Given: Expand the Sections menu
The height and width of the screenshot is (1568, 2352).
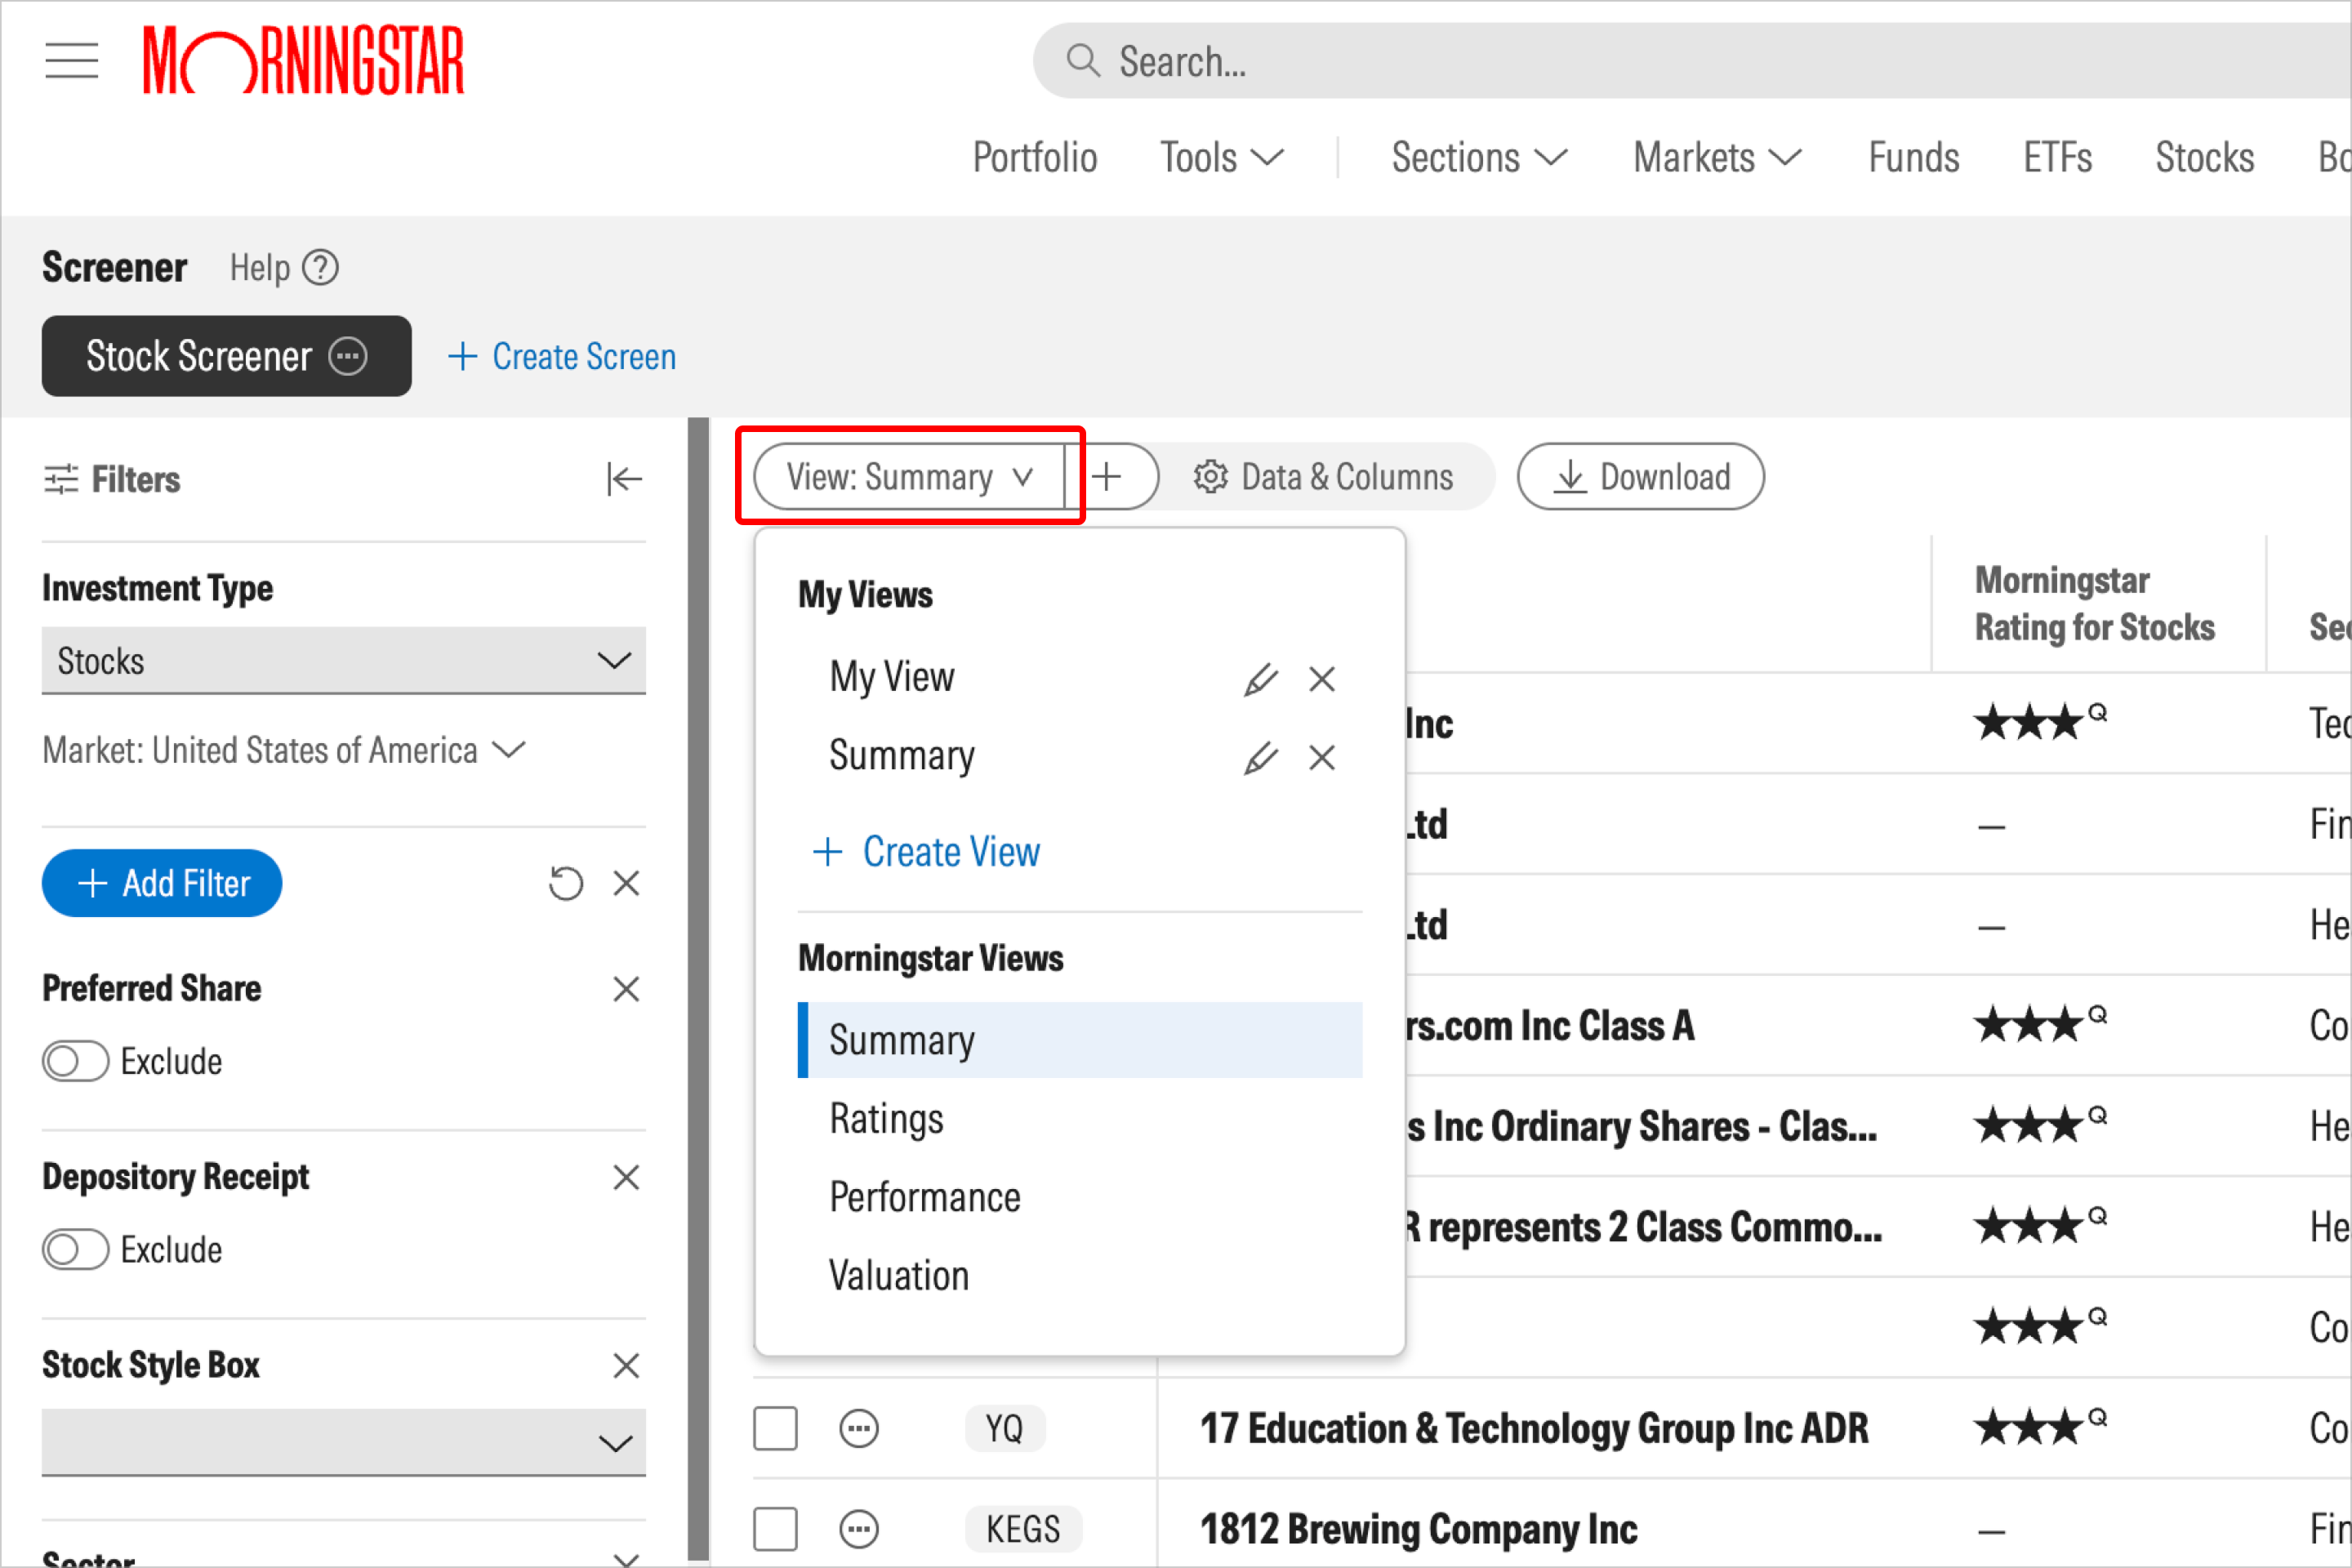Looking at the screenshot, I should (1479, 158).
